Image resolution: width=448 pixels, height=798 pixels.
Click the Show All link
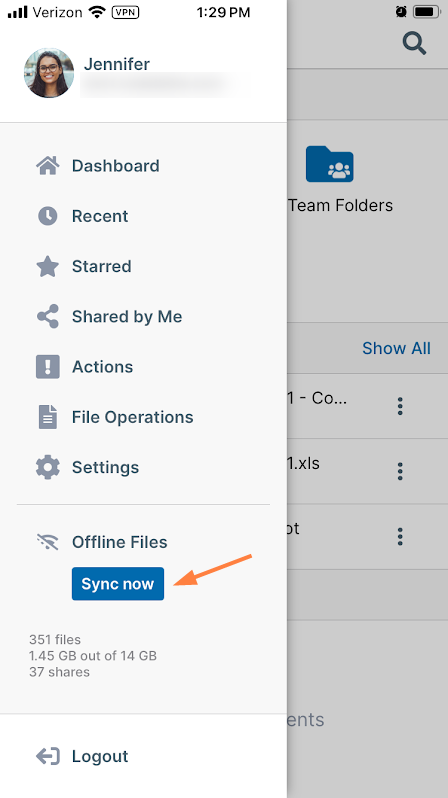pos(396,348)
